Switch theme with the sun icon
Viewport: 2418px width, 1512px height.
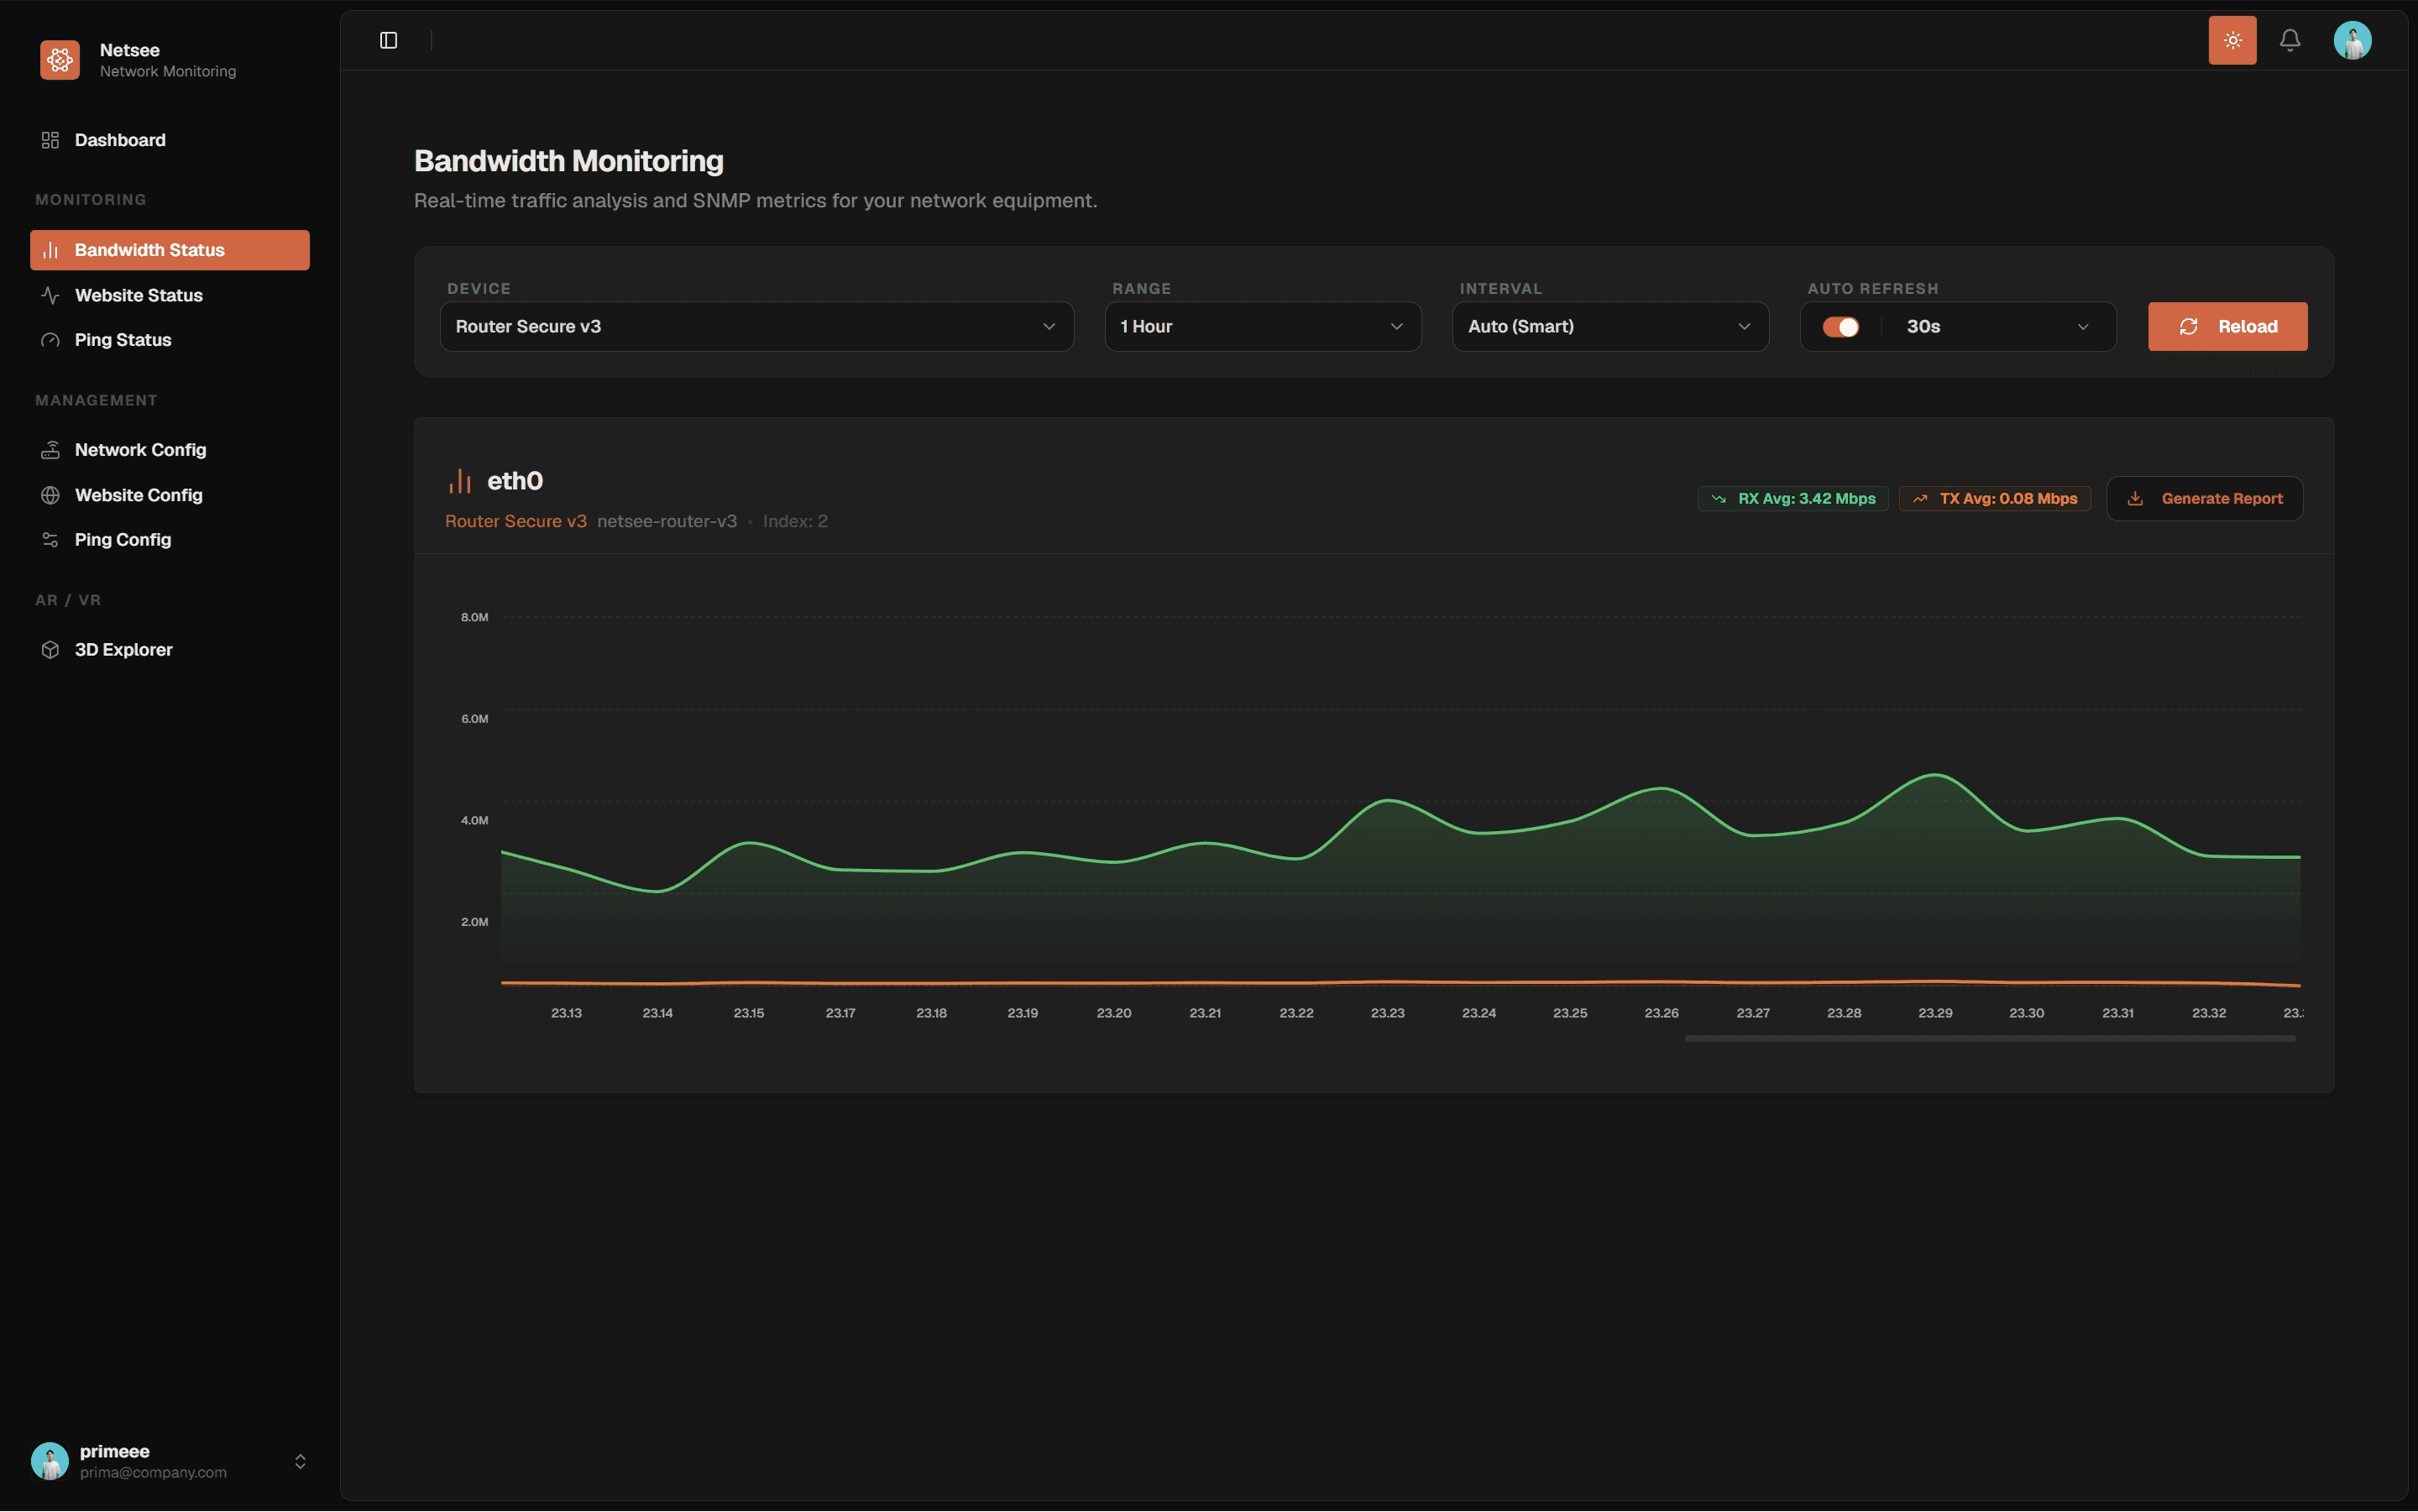pos(2232,40)
